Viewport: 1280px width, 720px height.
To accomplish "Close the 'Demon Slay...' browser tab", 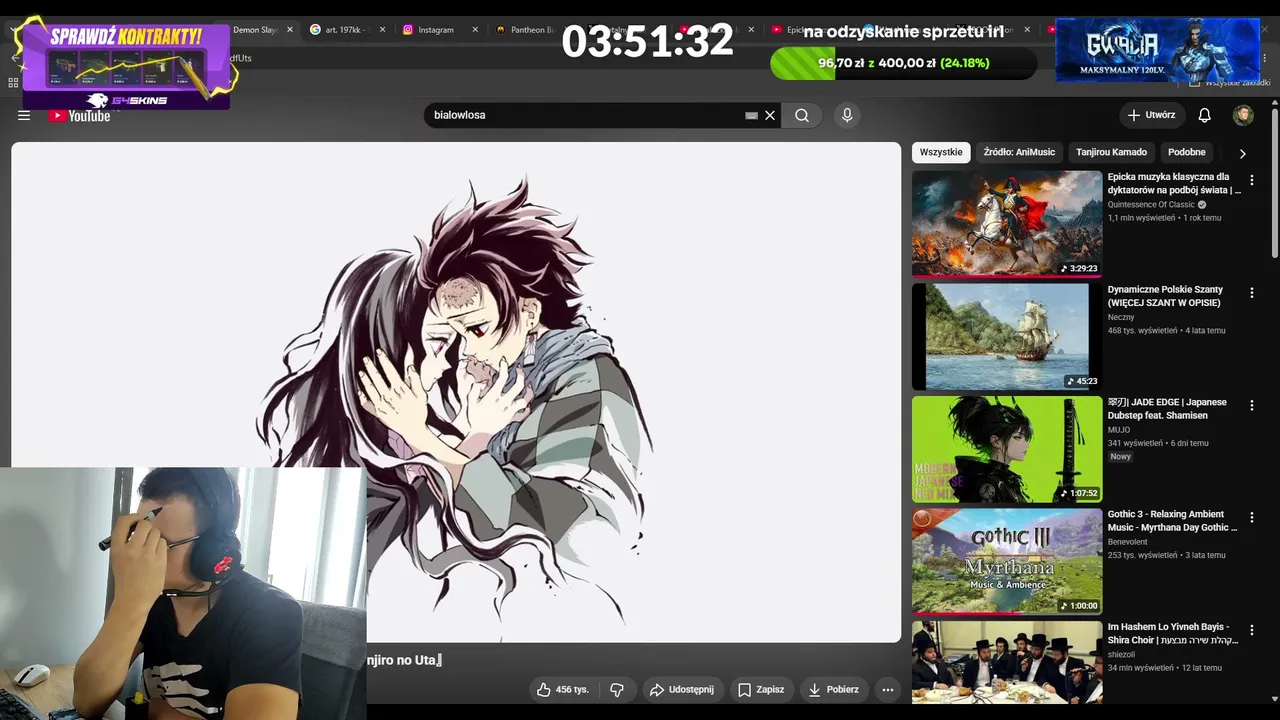I will click(x=290, y=30).
